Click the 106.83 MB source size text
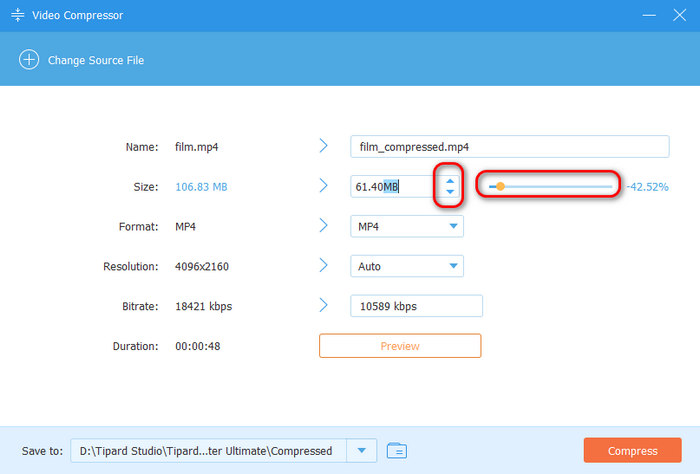The width and height of the screenshot is (700, 474). click(x=201, y=187)
